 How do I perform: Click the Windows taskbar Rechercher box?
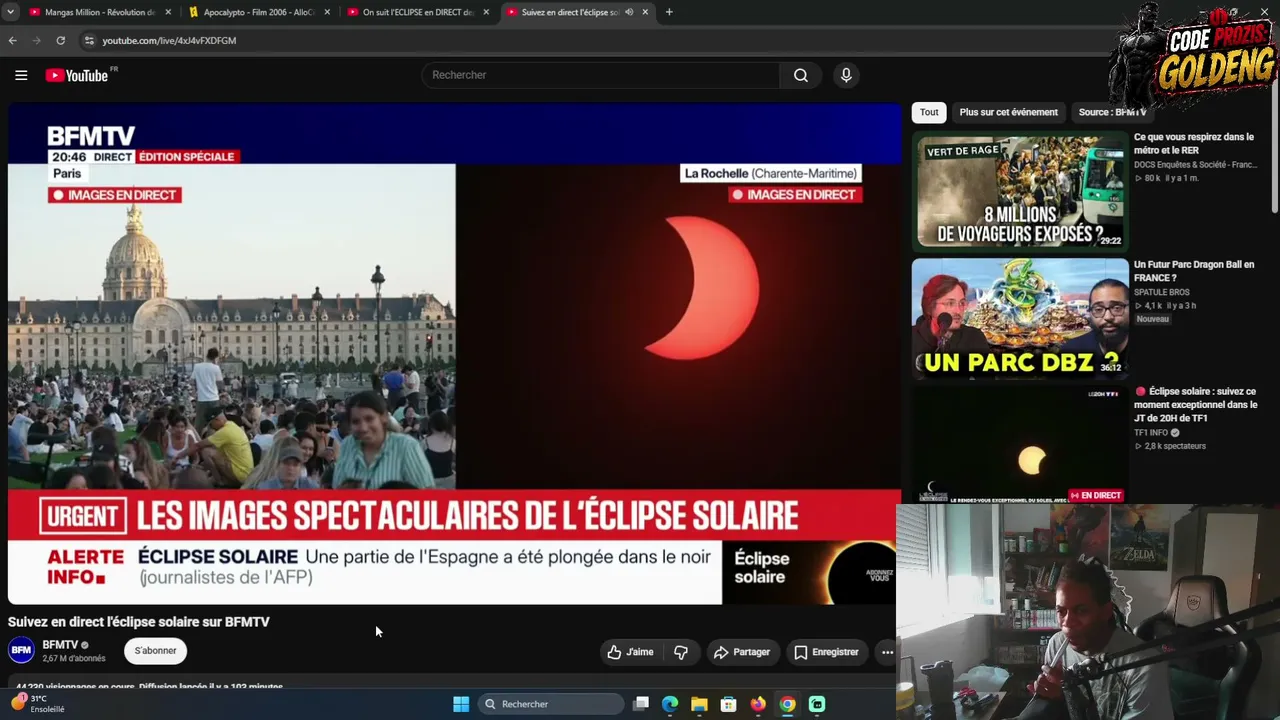tap(552, 704)
